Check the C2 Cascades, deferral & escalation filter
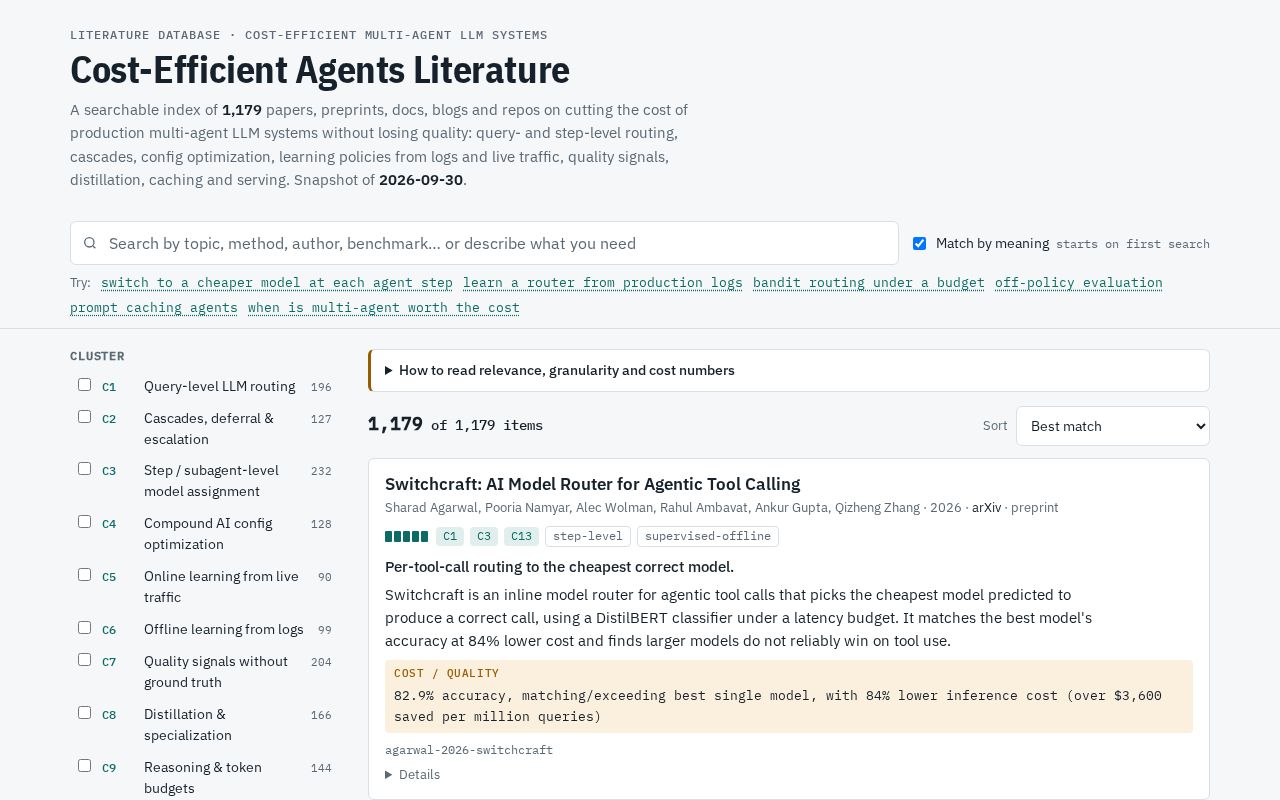The image size is (1280, 800). pyautogui.click(x=84, y=417)
